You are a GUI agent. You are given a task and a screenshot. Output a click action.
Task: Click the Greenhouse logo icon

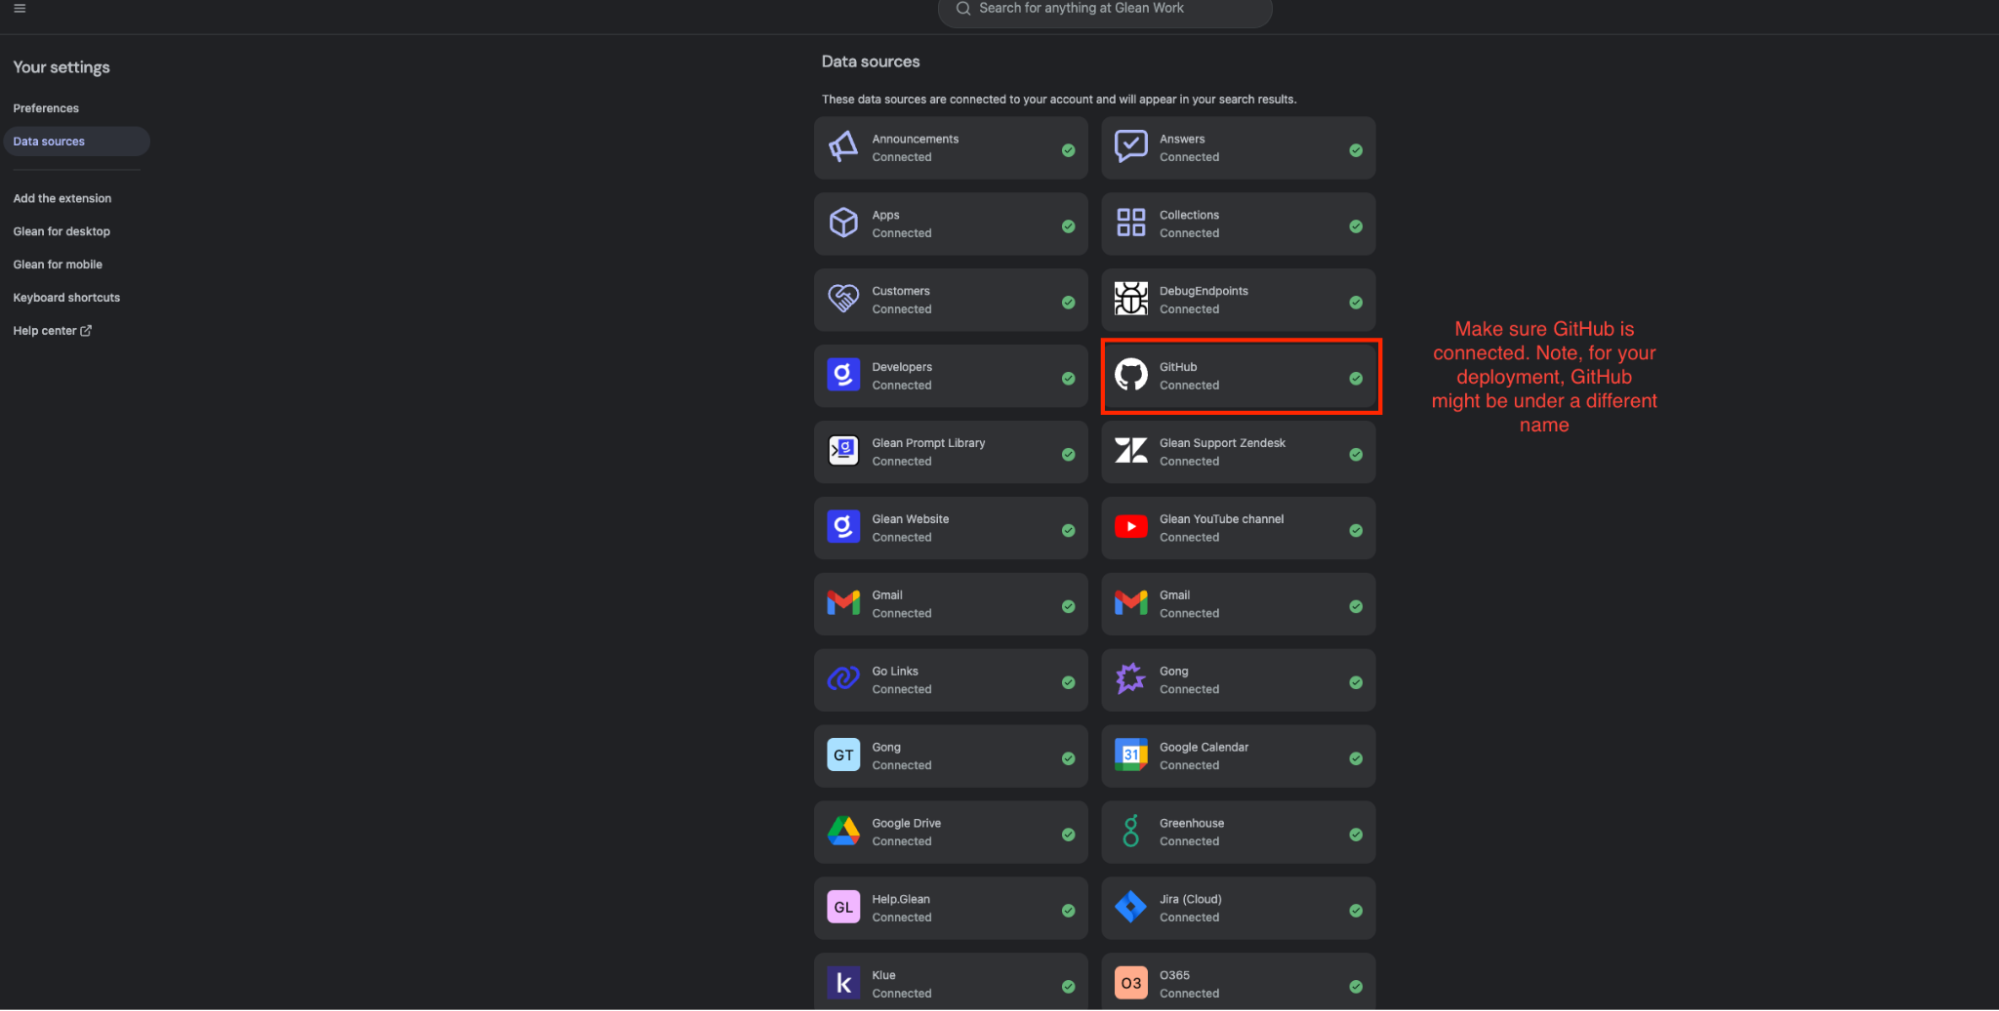point(1131,831)
